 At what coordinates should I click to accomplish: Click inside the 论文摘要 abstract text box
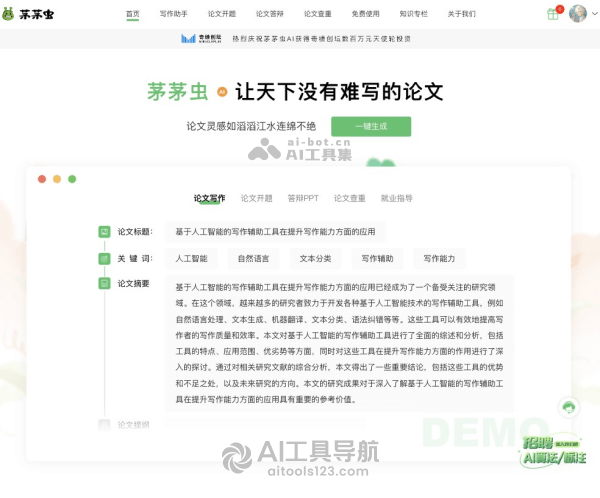tap(340, 343)
